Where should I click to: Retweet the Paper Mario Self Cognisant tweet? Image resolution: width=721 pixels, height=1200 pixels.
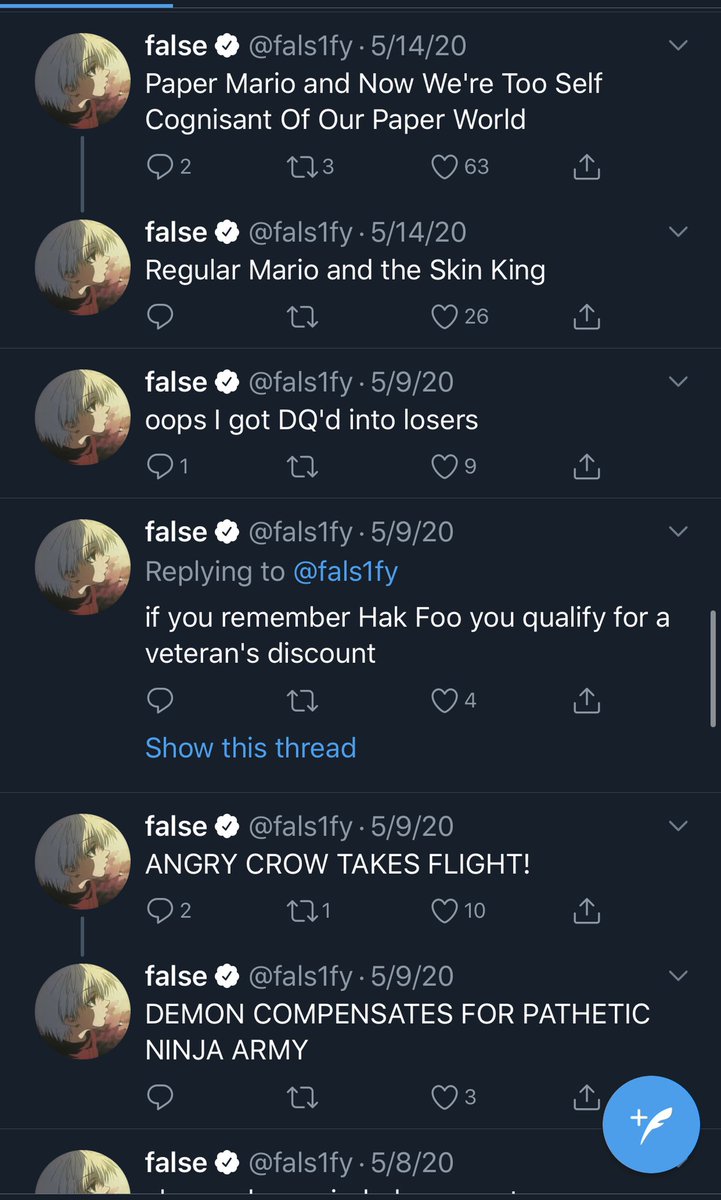301,167
